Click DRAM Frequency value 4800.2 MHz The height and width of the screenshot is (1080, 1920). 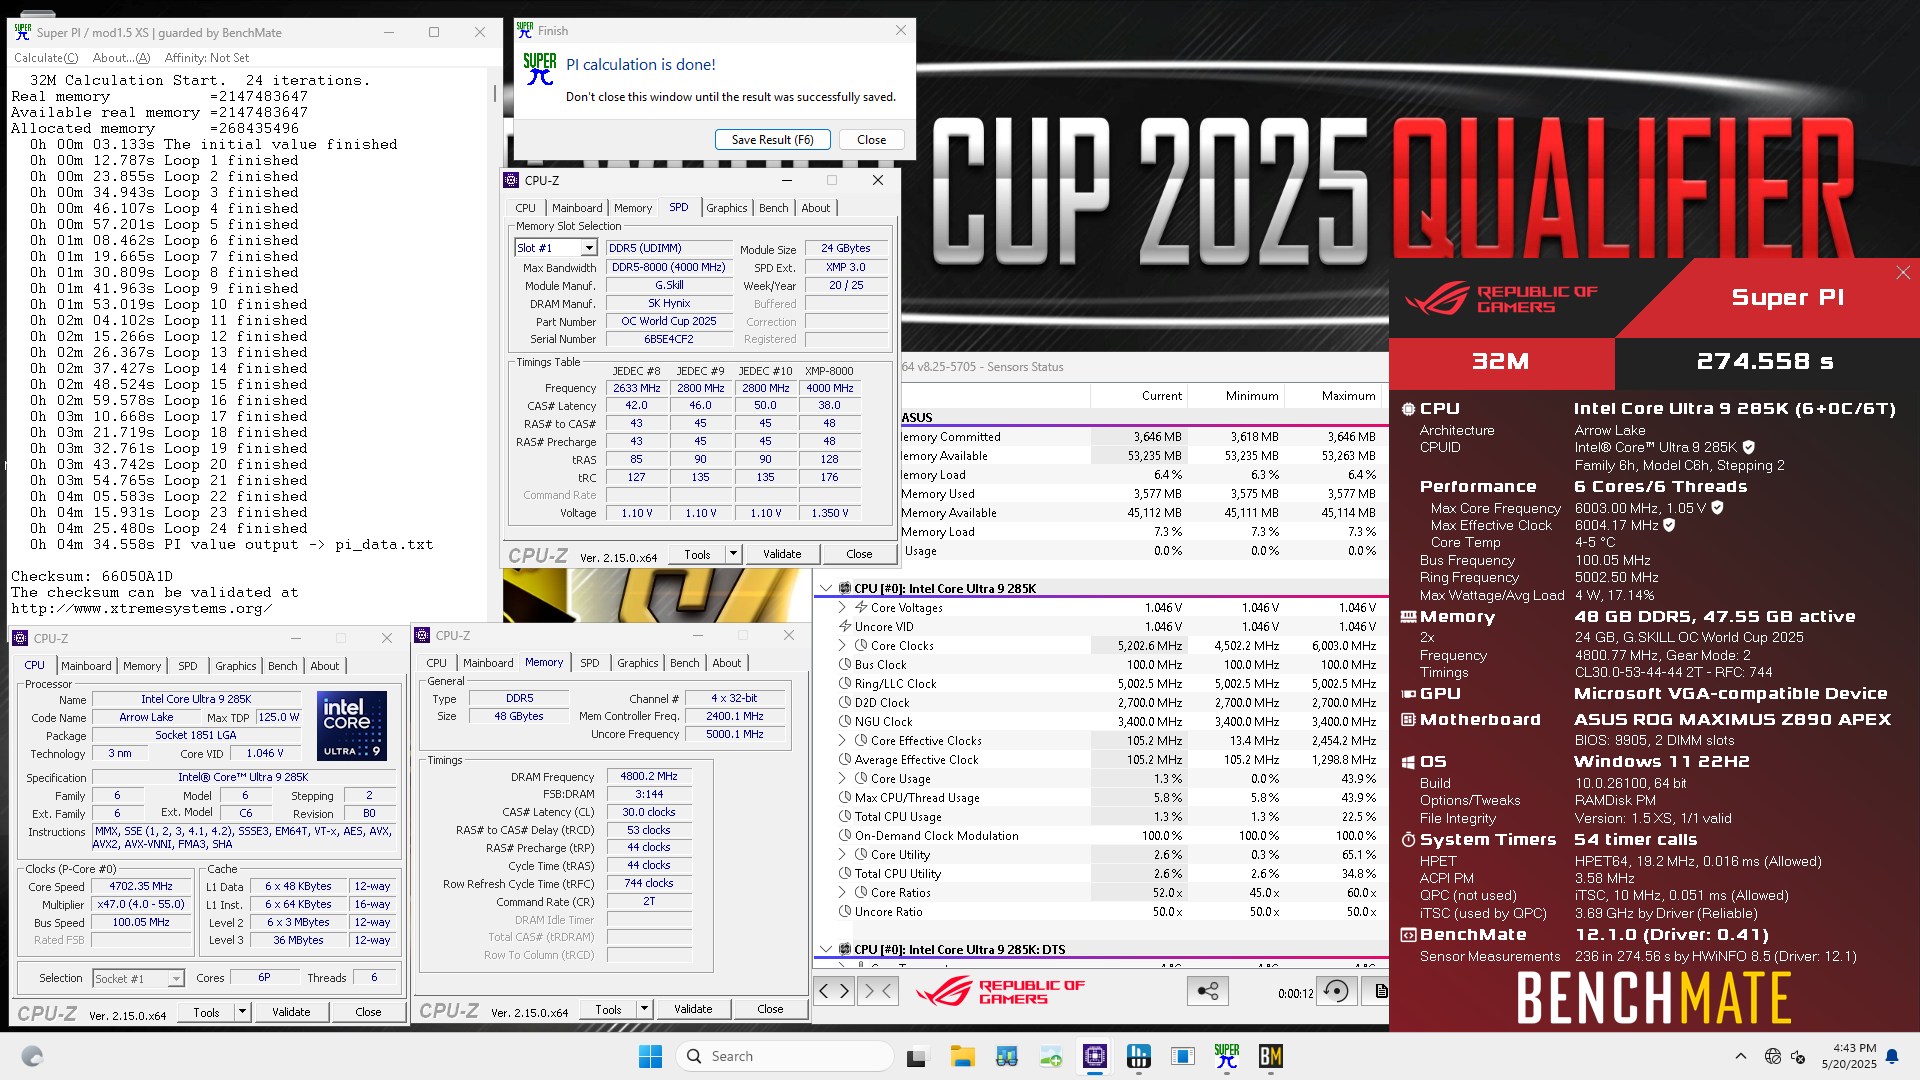pos(648,776)
